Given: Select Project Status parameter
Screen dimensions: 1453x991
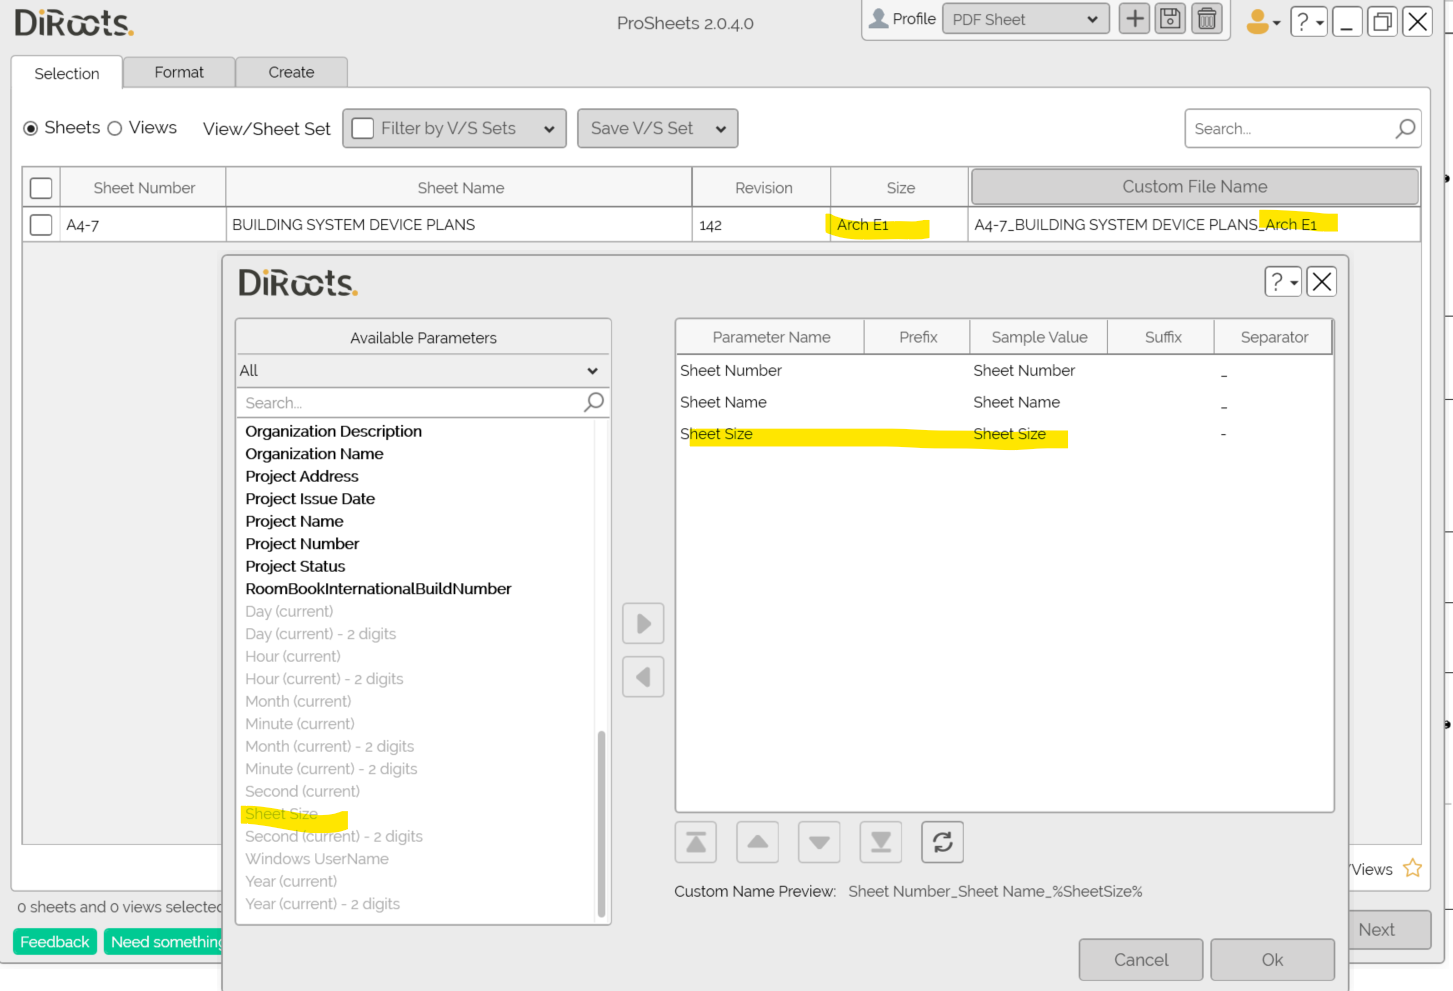Looking at the screenshot, I should 295,566.
